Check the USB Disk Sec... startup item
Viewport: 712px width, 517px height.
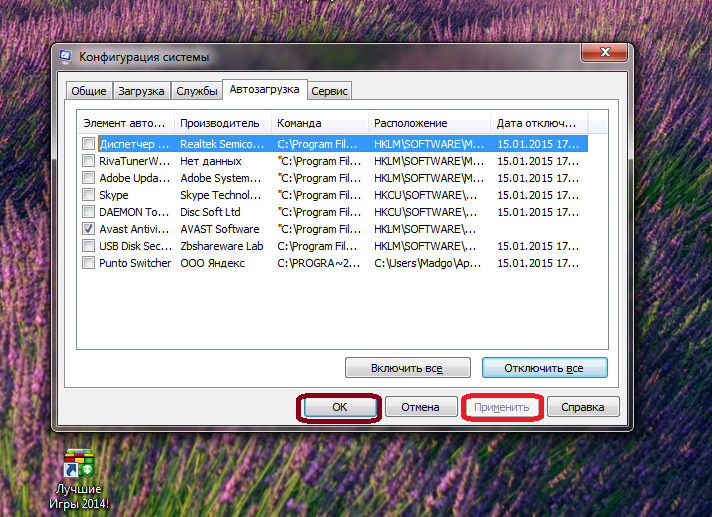pyautogui.click(x=88, y=246)
